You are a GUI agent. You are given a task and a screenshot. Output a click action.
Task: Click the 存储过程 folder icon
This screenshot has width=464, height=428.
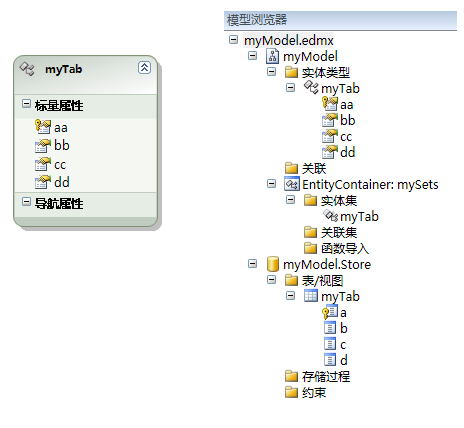click(291, 376)
